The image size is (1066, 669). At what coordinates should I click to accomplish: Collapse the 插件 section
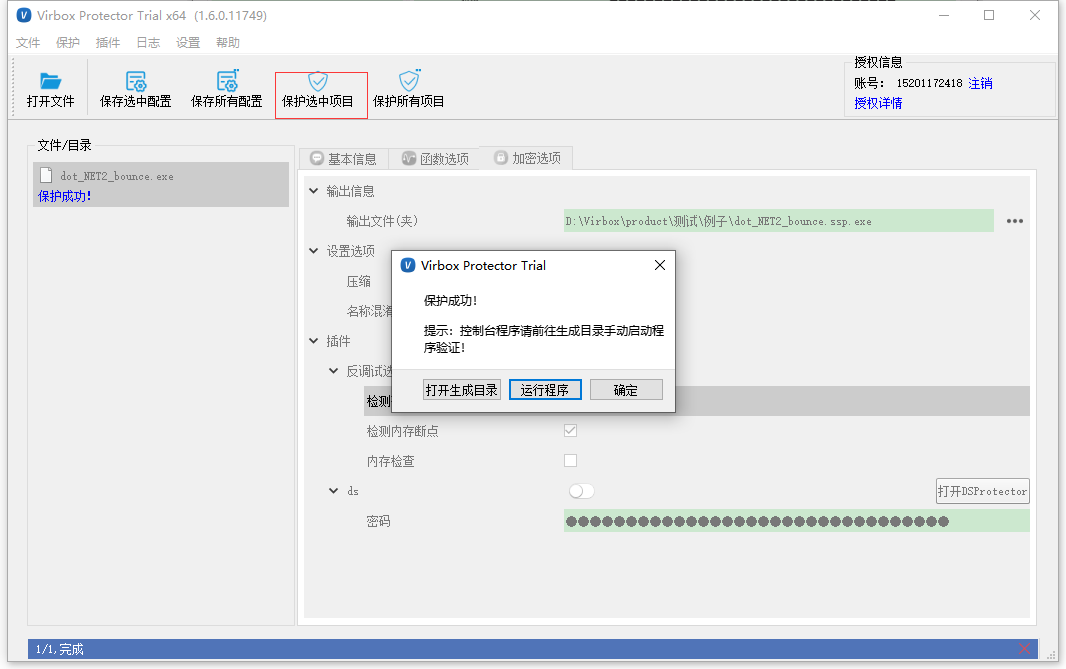313,341
